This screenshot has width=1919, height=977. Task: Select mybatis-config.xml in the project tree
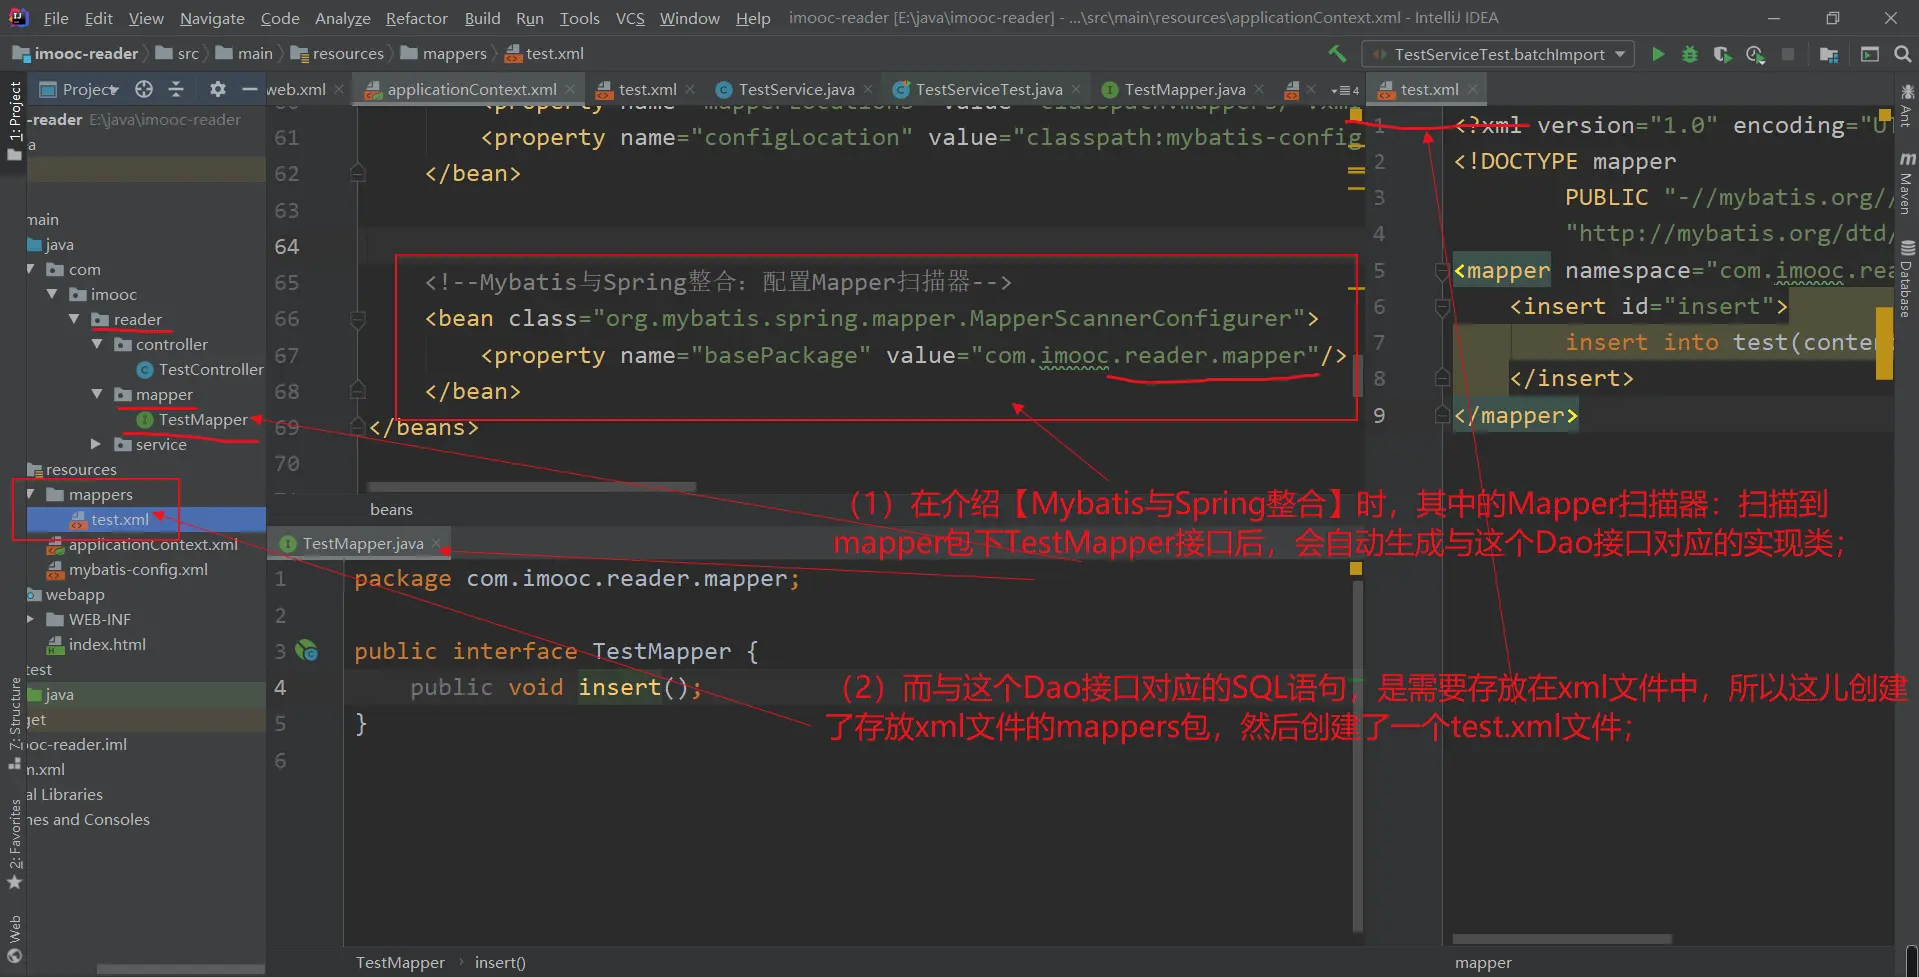click(x=138, y=569)
